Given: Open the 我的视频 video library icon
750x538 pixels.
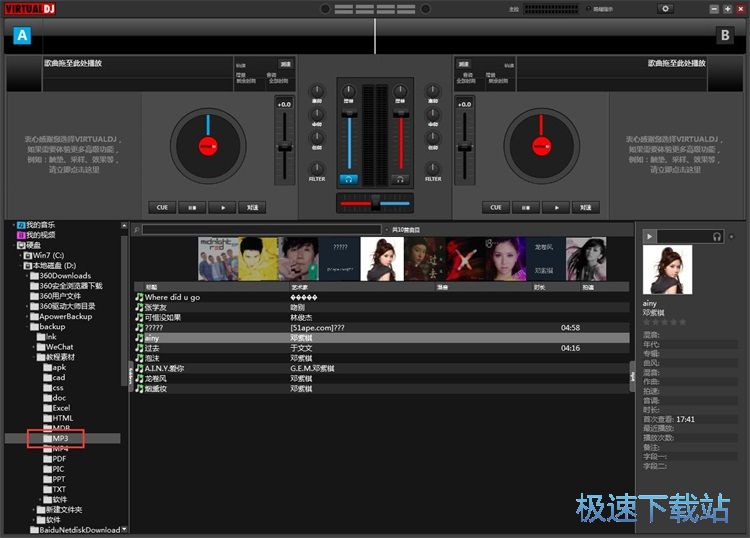Looking at the screenshot, I should [21, 235].
